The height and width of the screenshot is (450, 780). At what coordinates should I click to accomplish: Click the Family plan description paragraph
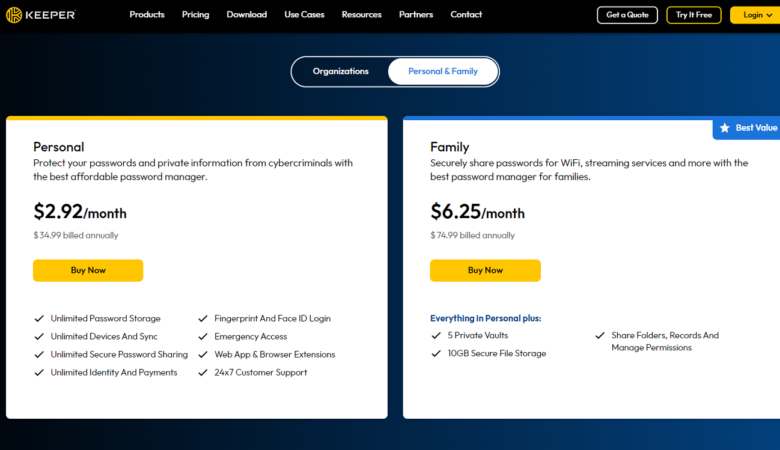(x=589, y=170)
